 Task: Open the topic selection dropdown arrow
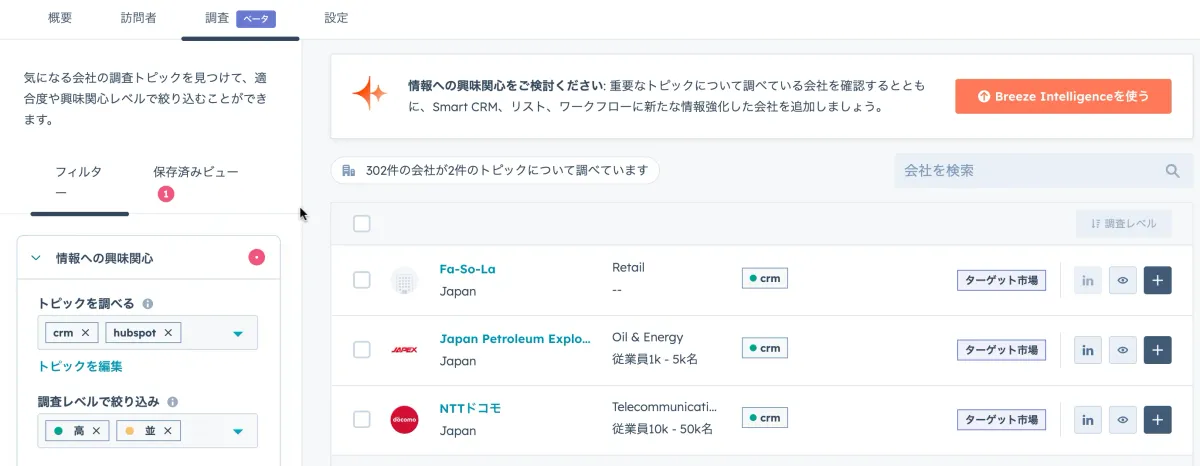point(238,334)
